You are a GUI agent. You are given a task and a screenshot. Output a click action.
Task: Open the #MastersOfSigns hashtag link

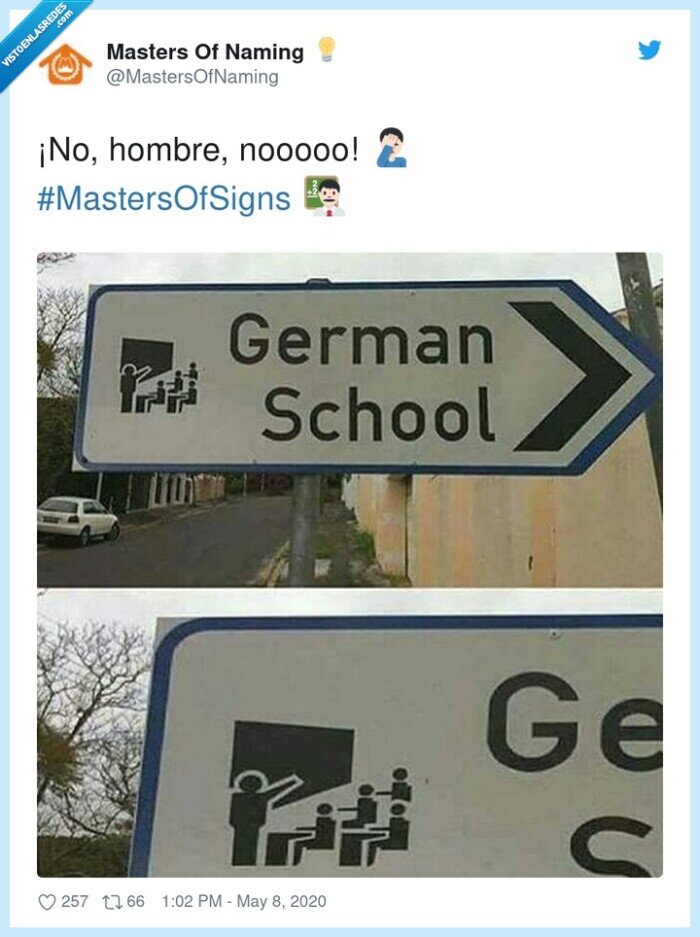click(x=164, y=198)
